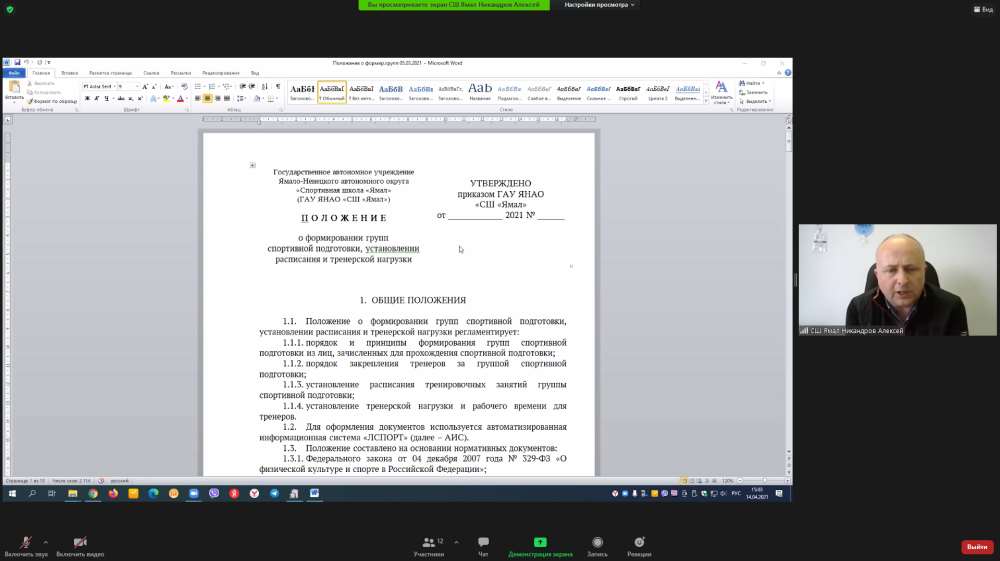Click the Windows Start button
This screenshot has height=561, width=1000.
pos(12,493)
